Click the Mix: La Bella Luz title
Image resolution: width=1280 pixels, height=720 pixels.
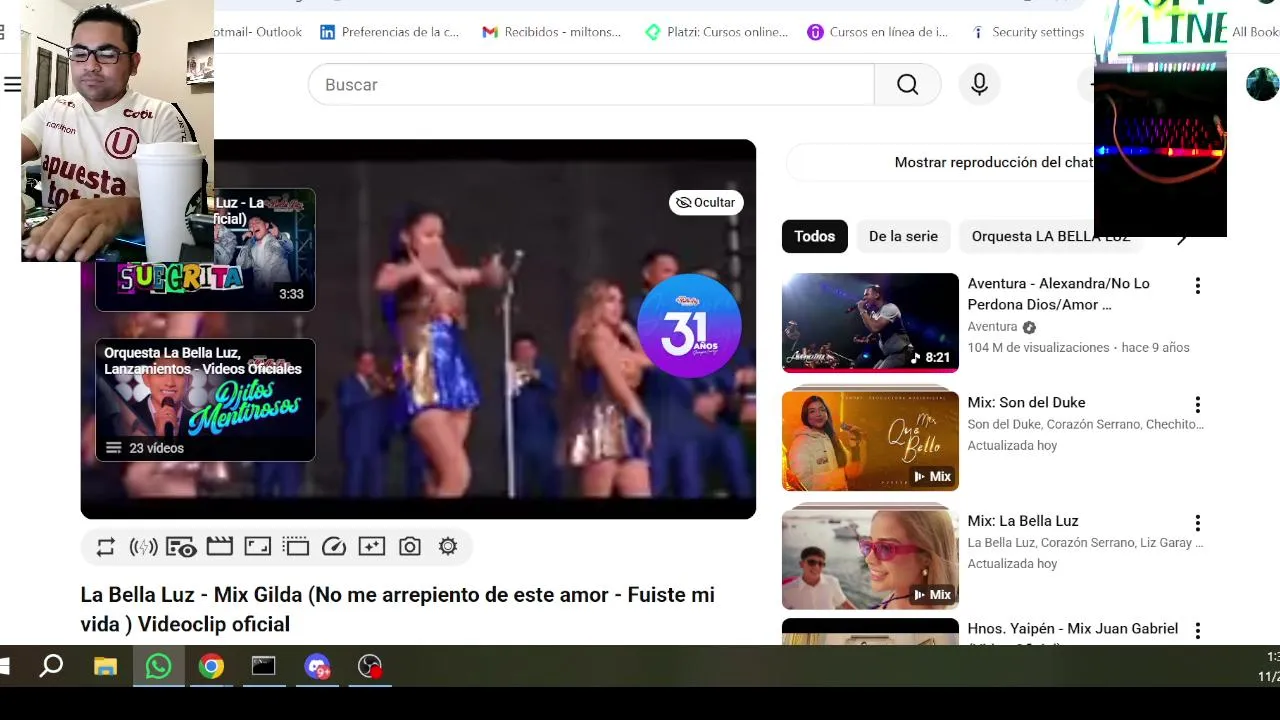coord(1023,521)
